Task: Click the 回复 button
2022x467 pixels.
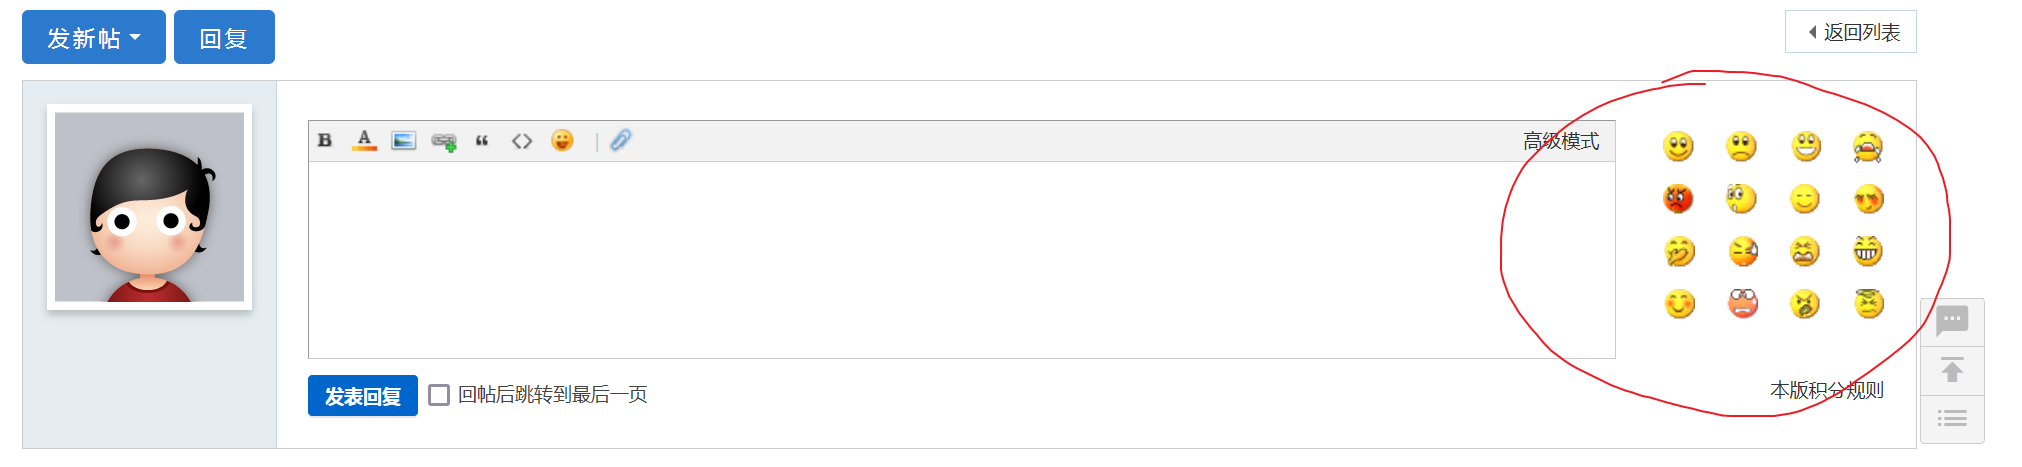Action: pos(224,38)
